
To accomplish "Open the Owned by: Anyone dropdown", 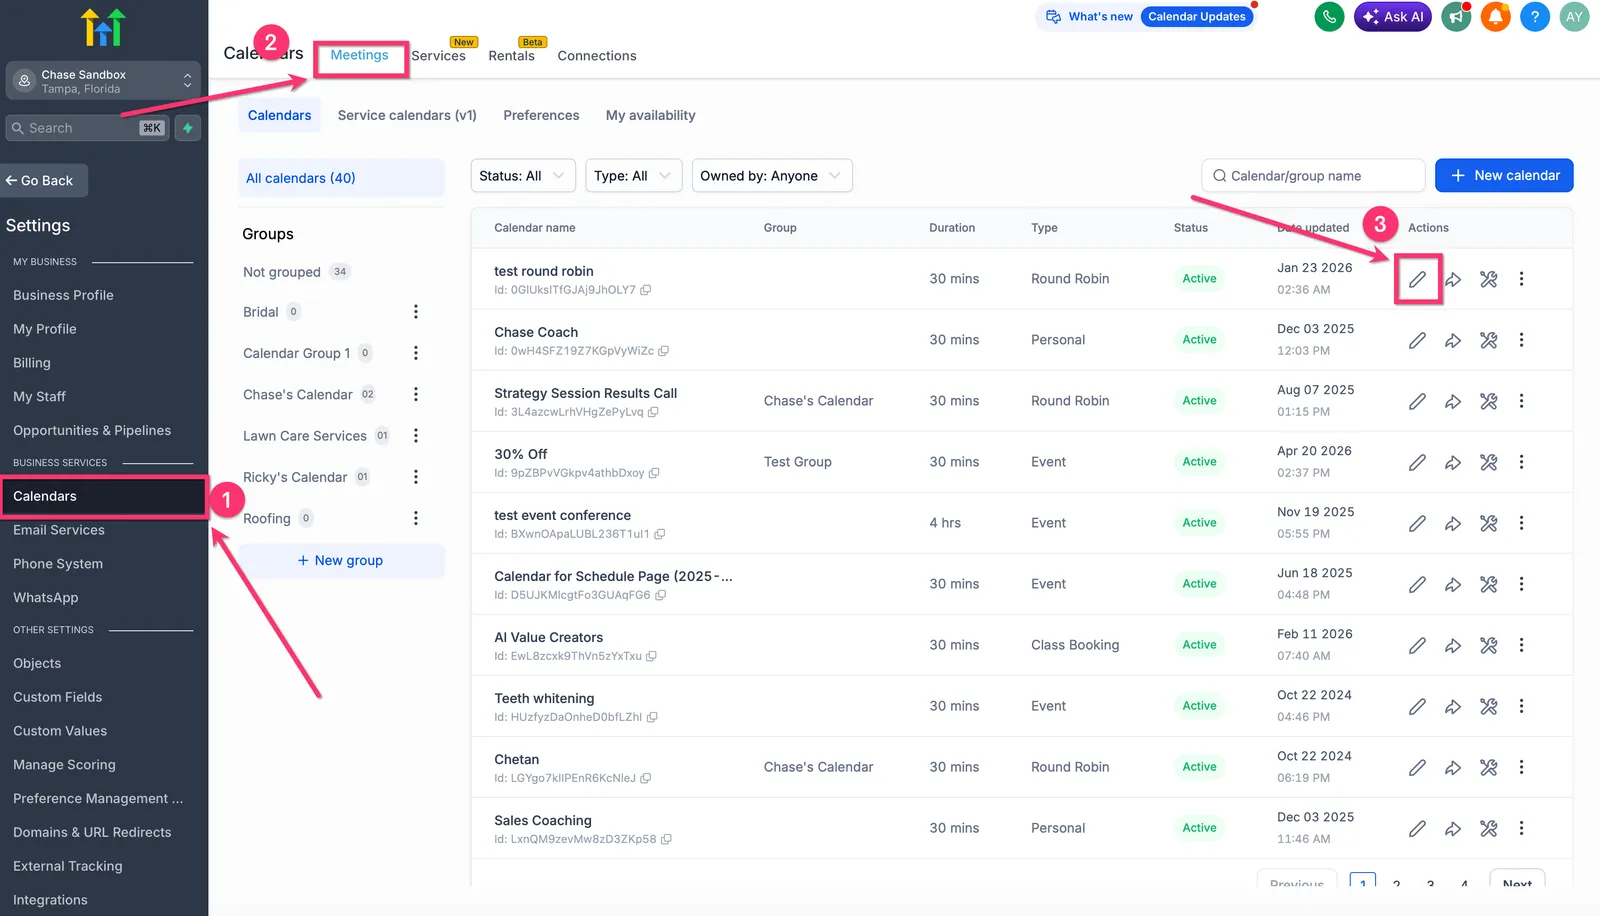I will [772, 176].
